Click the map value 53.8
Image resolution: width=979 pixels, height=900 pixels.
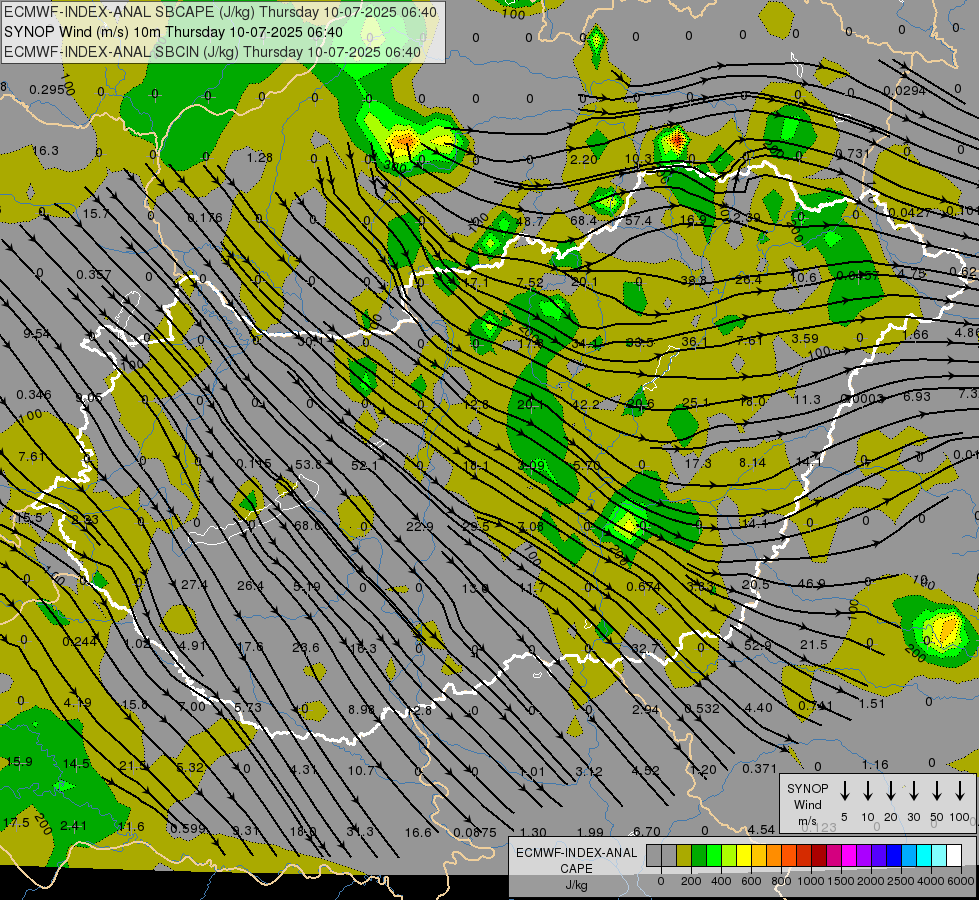308,464
